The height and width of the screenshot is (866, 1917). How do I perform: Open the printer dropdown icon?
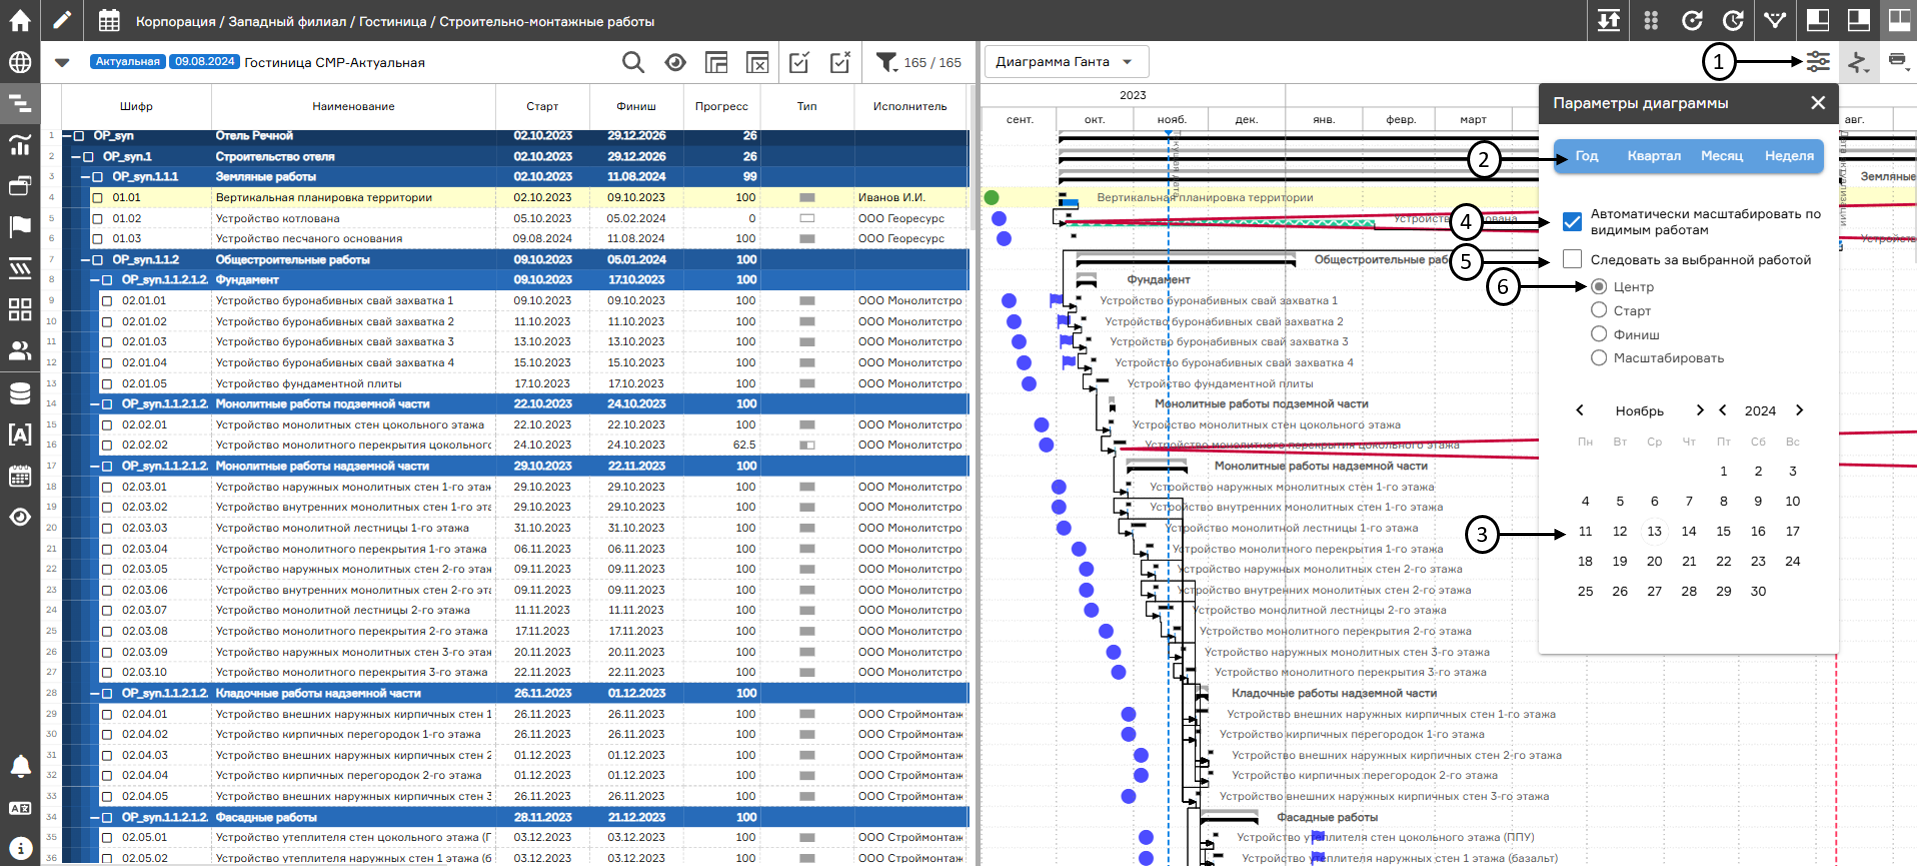click(1899, 62)
